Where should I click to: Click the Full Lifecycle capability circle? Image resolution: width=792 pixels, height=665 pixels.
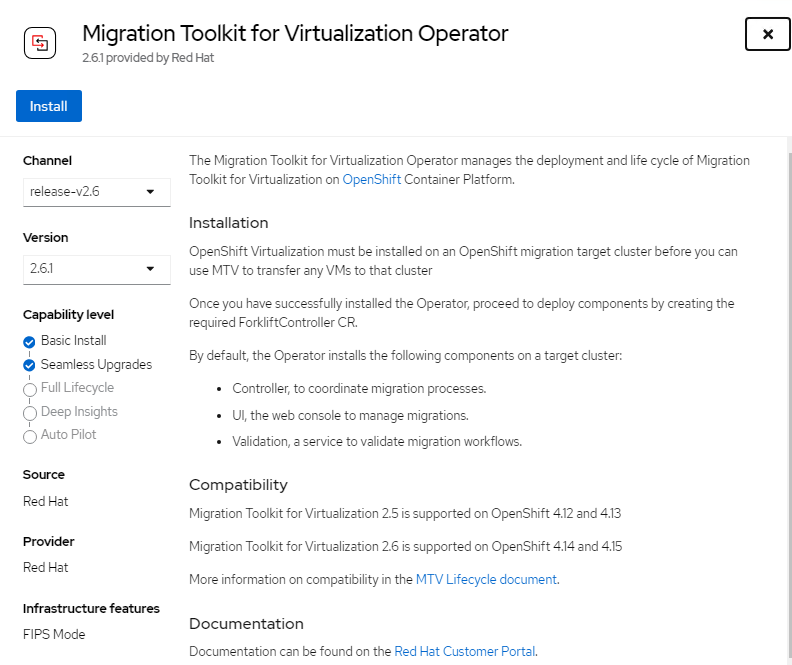point(30,389)
